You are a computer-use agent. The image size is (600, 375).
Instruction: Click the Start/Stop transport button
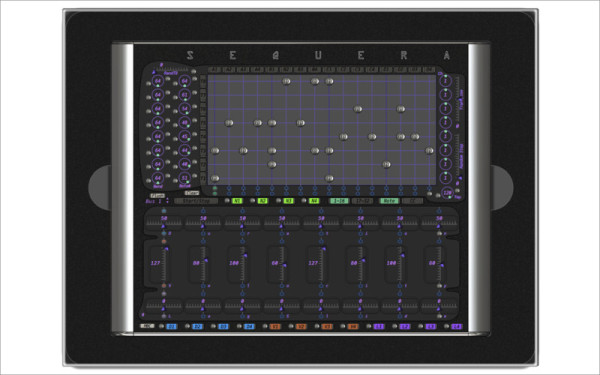tap(196, 201)
